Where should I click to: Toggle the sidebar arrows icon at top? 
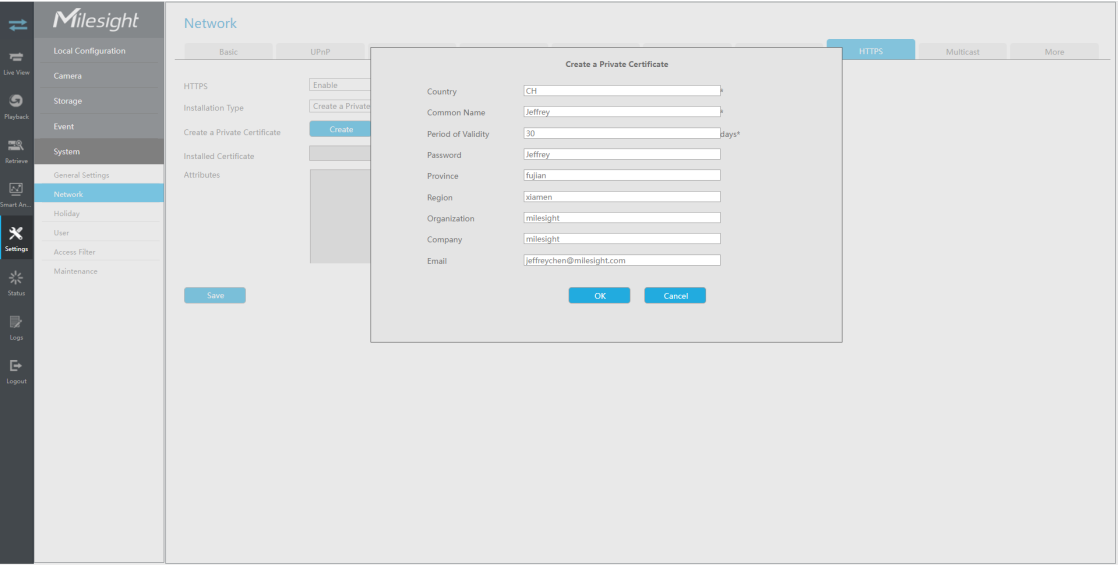point(17,25)
